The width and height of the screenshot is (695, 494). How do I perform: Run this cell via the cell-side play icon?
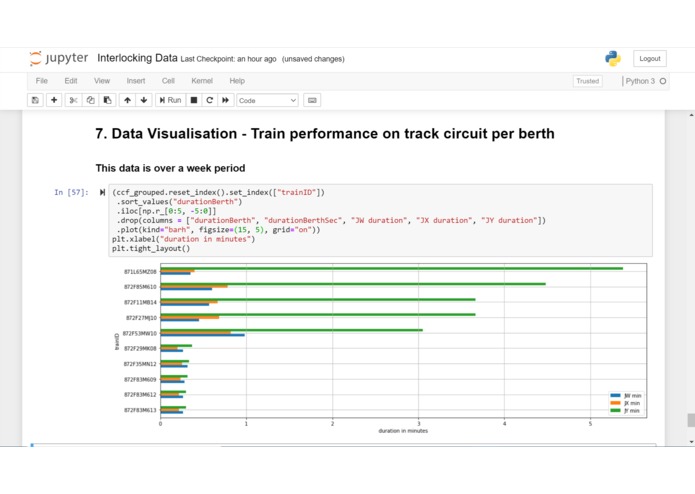[102, 192]
